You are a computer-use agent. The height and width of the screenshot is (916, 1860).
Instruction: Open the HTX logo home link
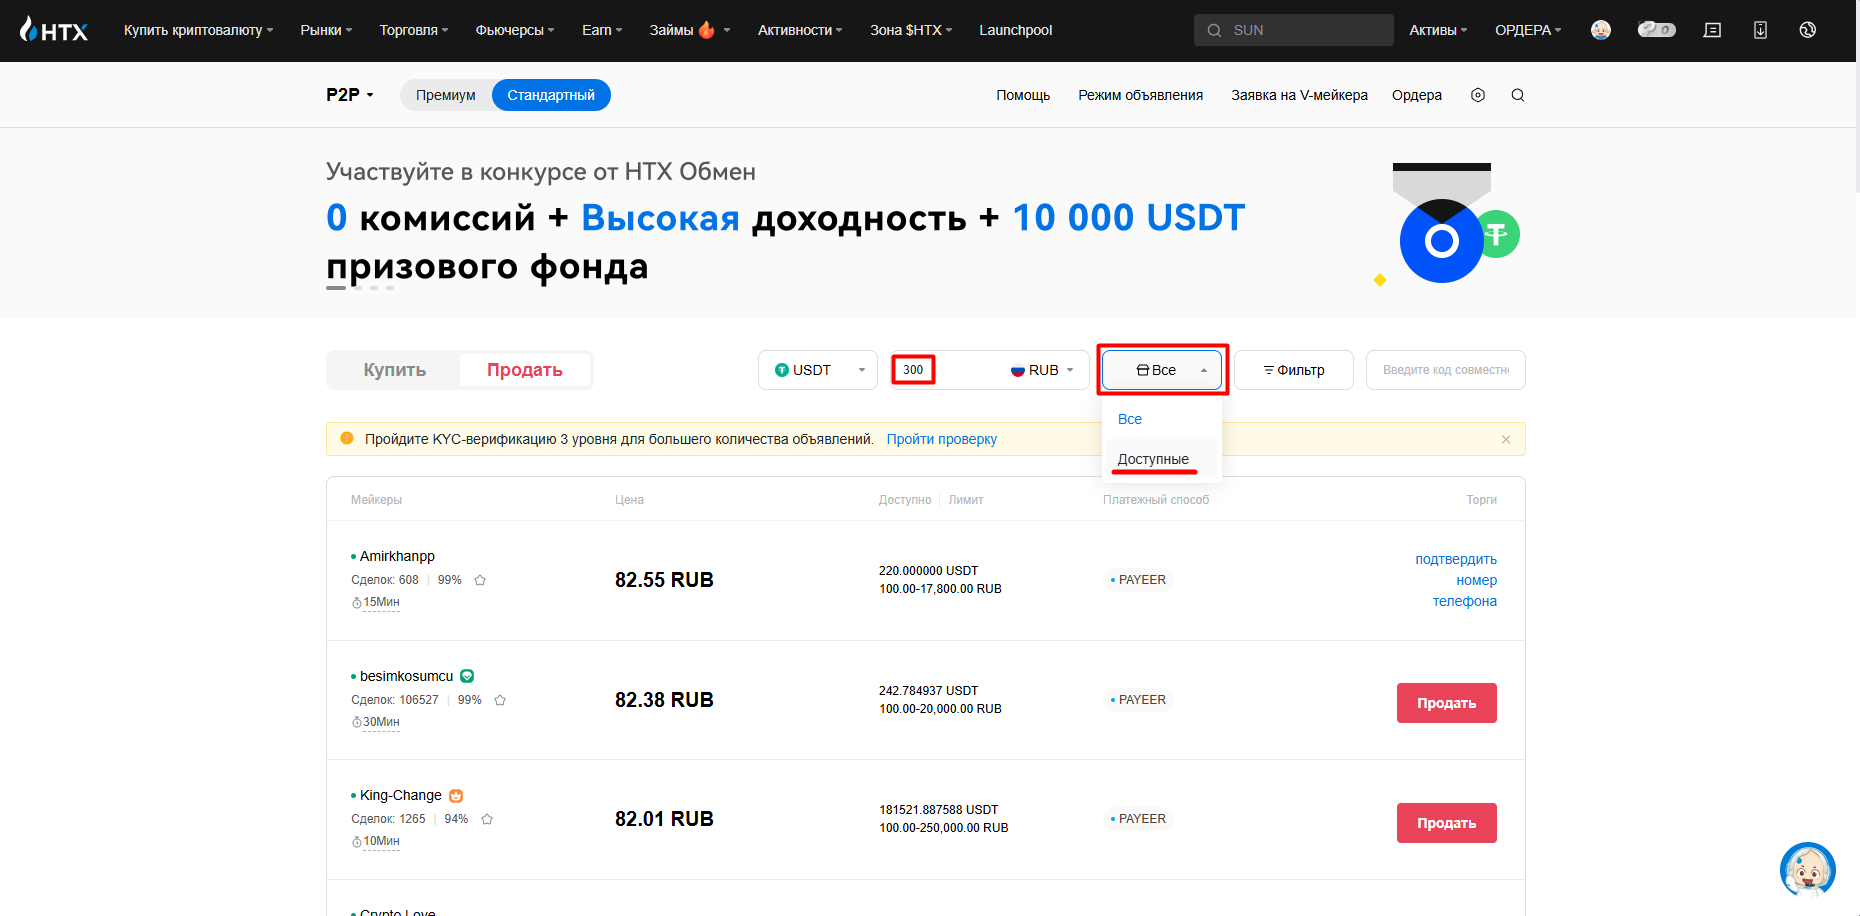pos(54,30)
